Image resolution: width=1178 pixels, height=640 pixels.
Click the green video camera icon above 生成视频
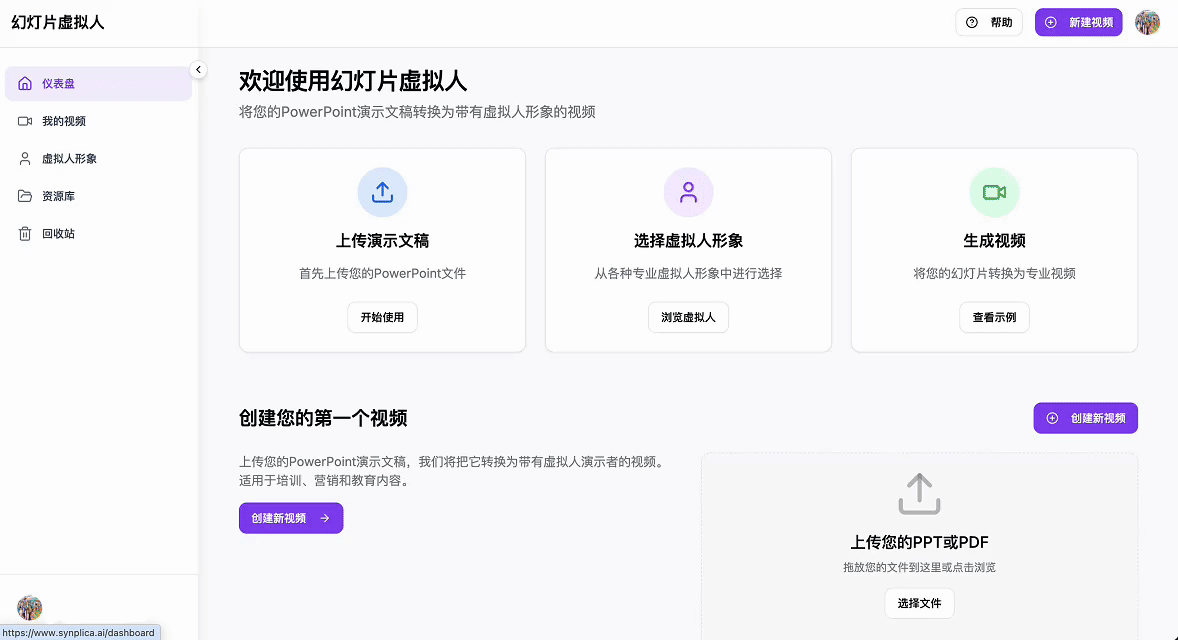click(994, 192)
